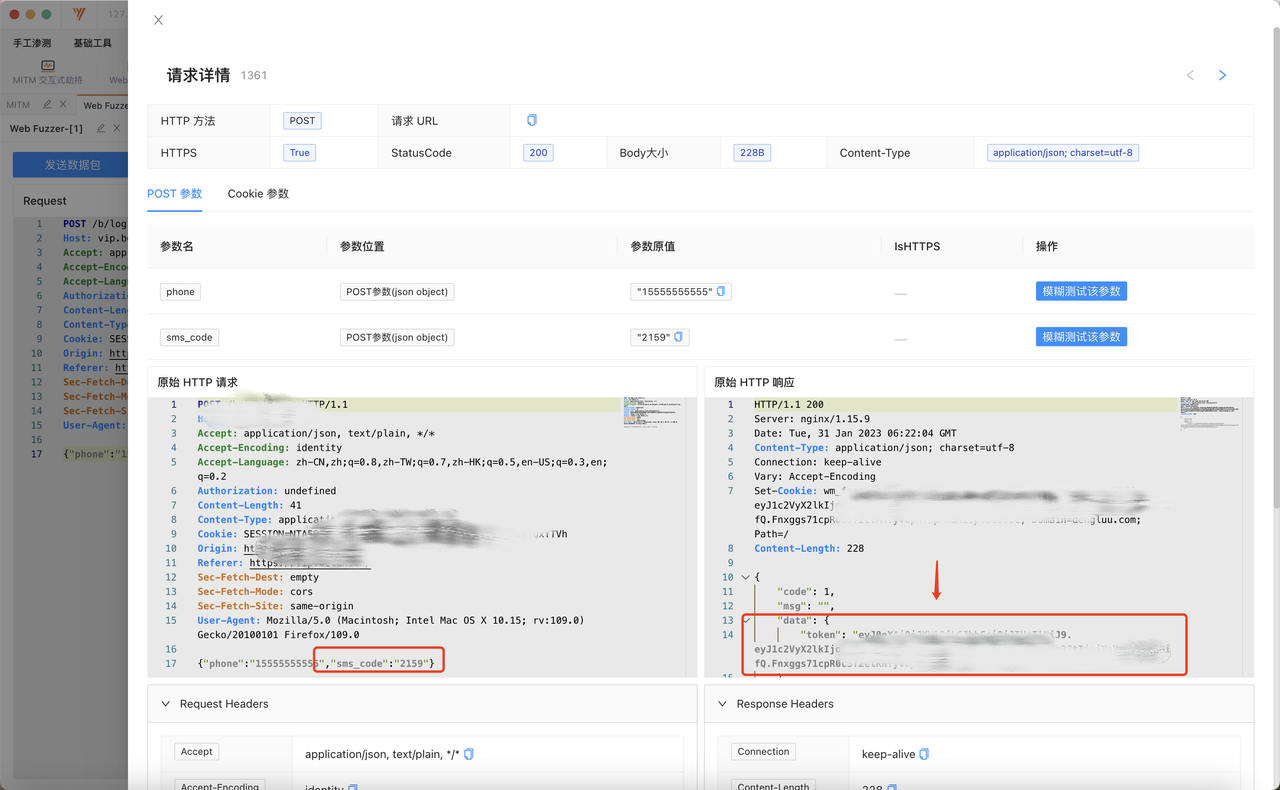Click 模糊测试该参数 for the sms_code row

pos(1081,337)
